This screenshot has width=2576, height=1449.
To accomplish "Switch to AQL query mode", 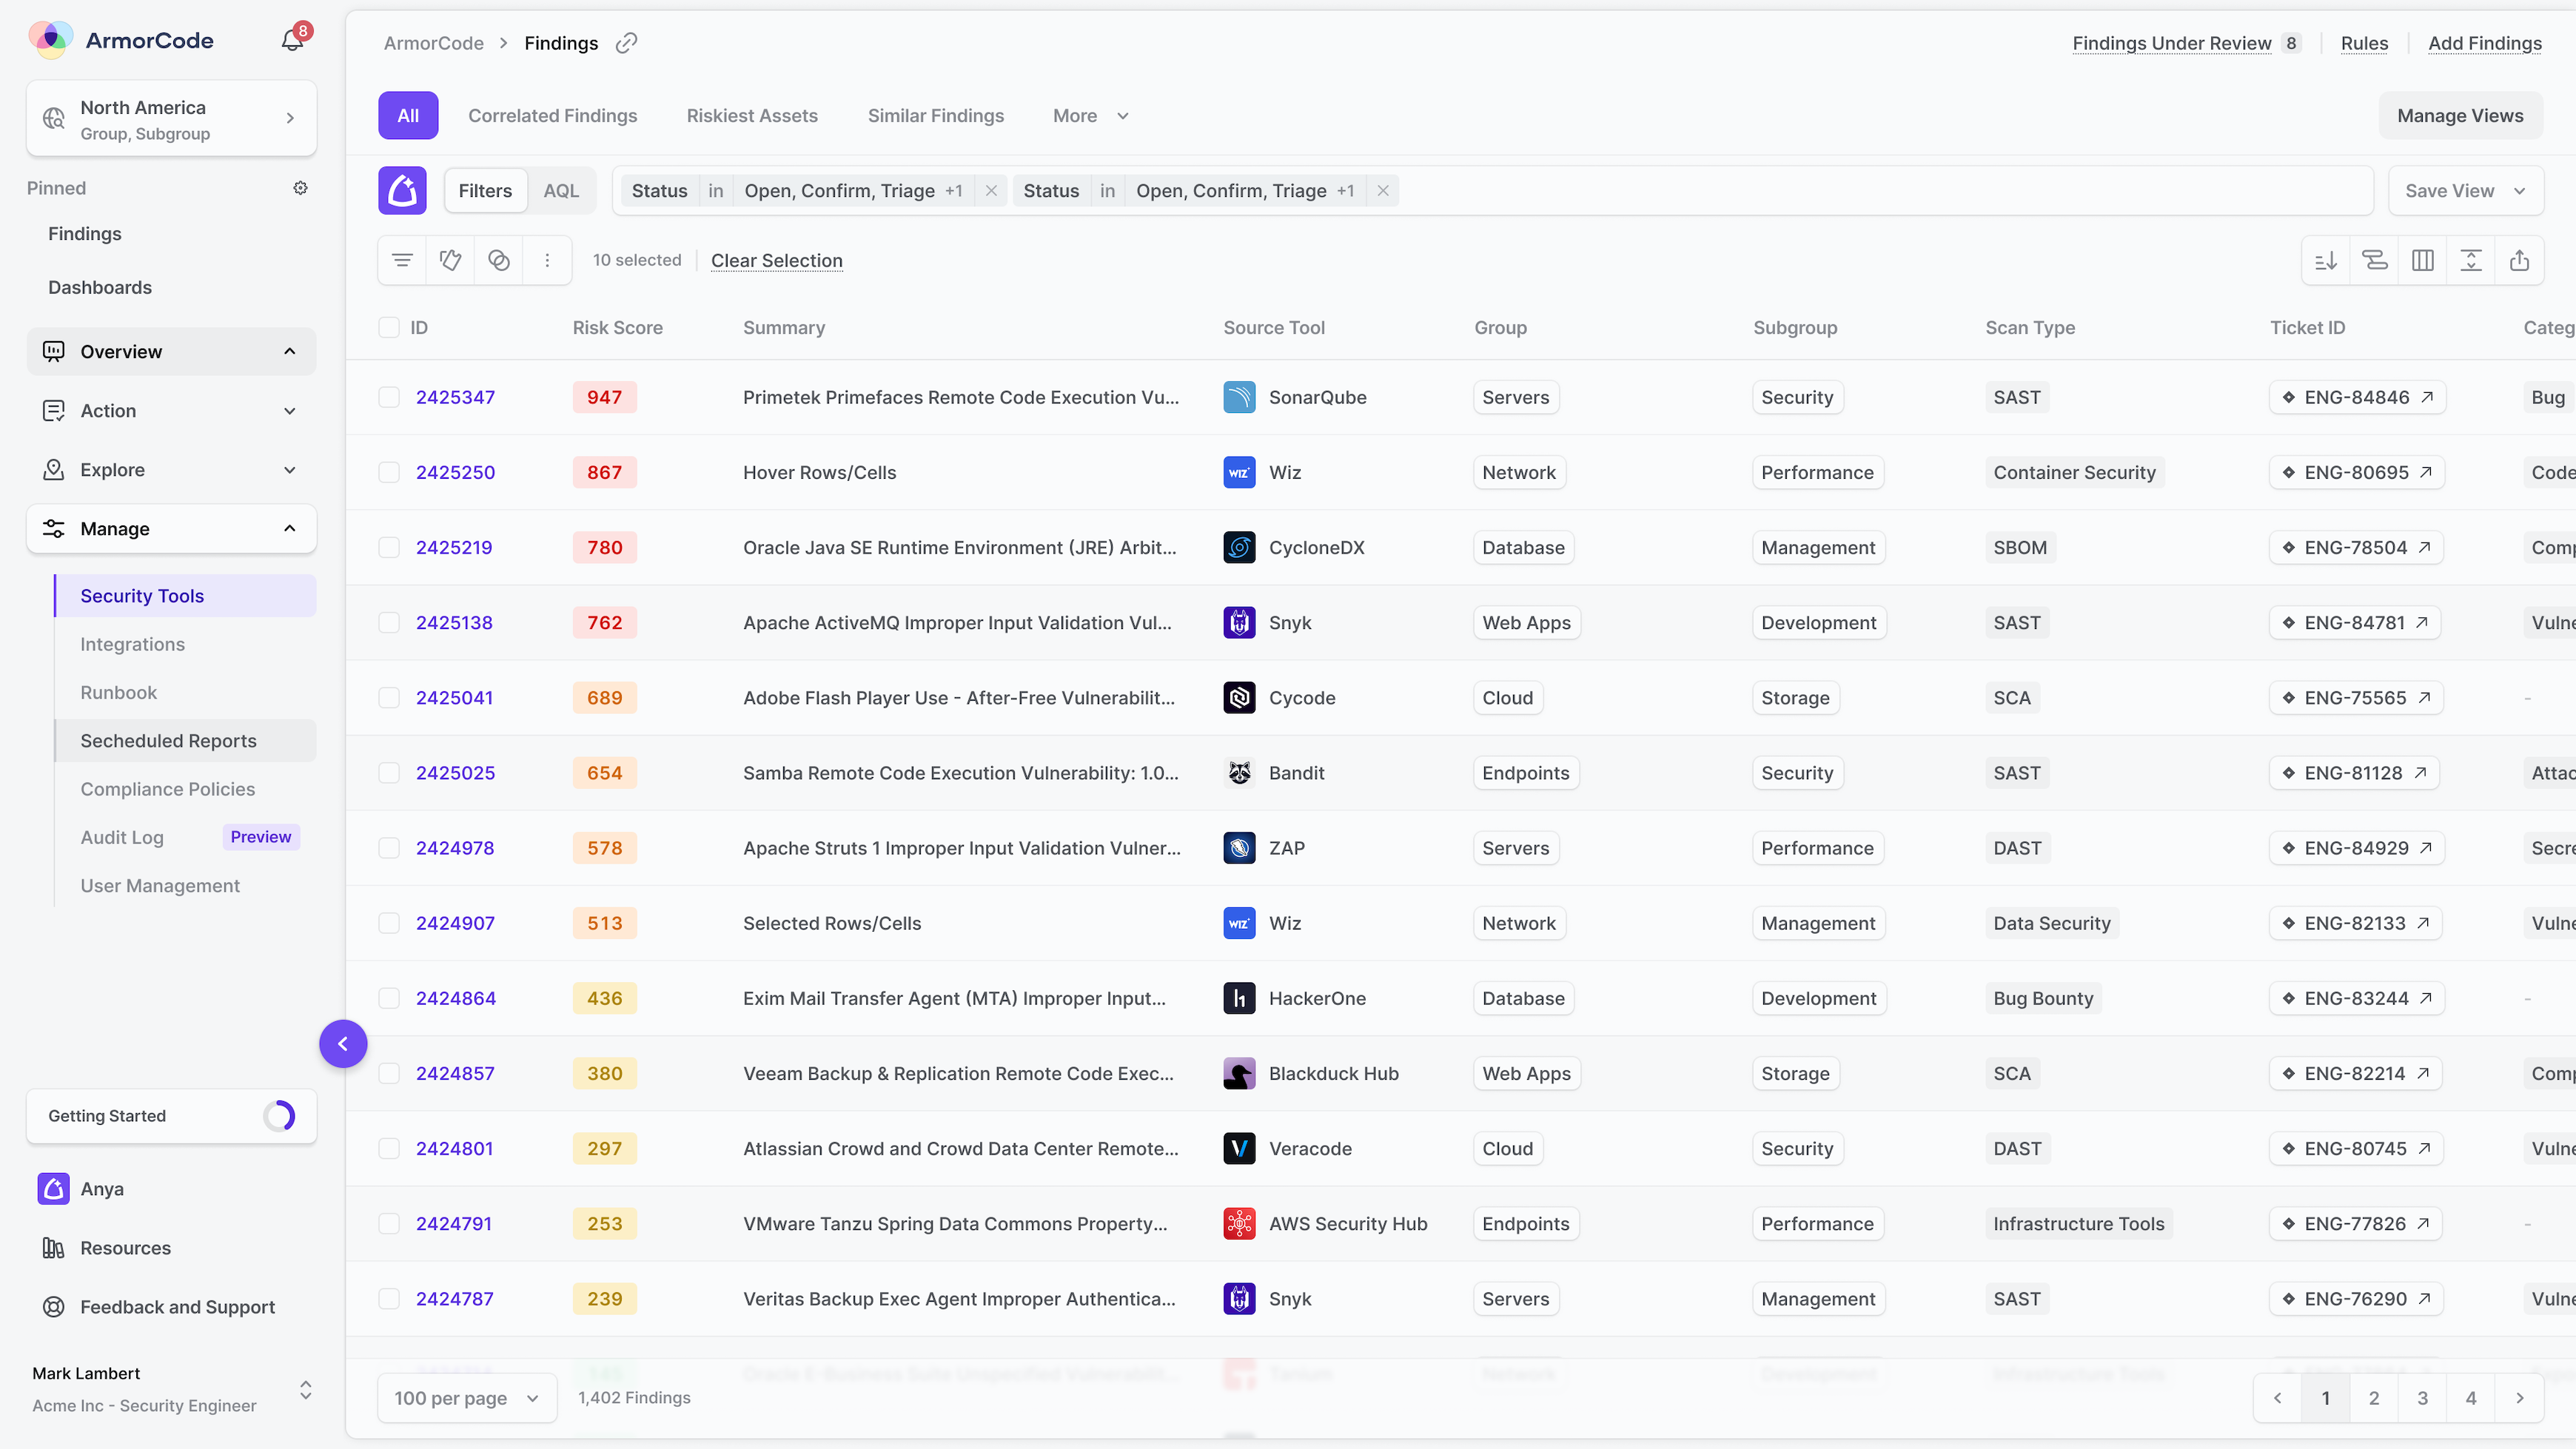I will tap(561, 190).
